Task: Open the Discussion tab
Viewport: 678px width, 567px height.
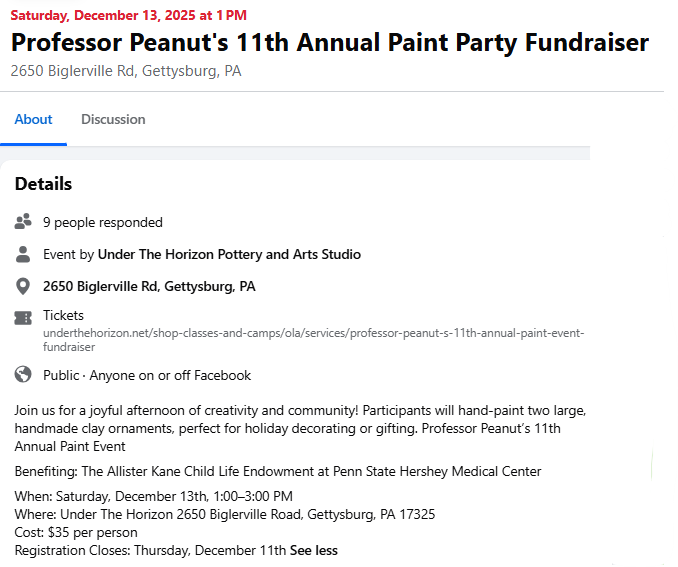Action: click(x=113, y=120)
